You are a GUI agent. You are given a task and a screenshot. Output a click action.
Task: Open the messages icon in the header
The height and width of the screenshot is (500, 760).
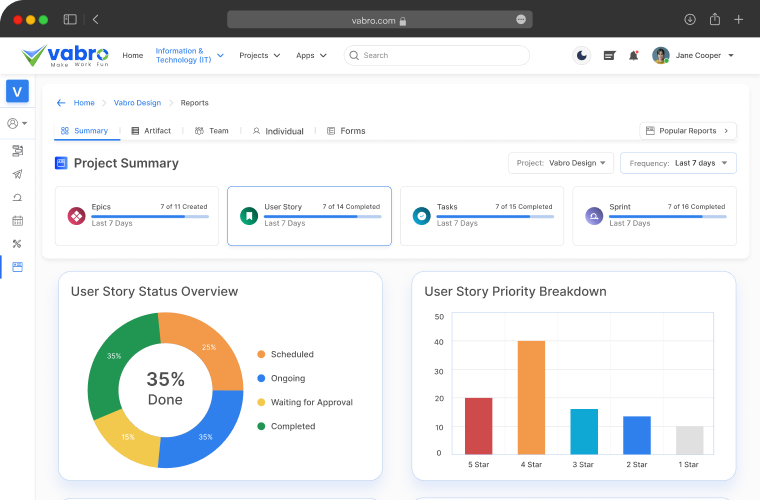click(x=609, y=55)
